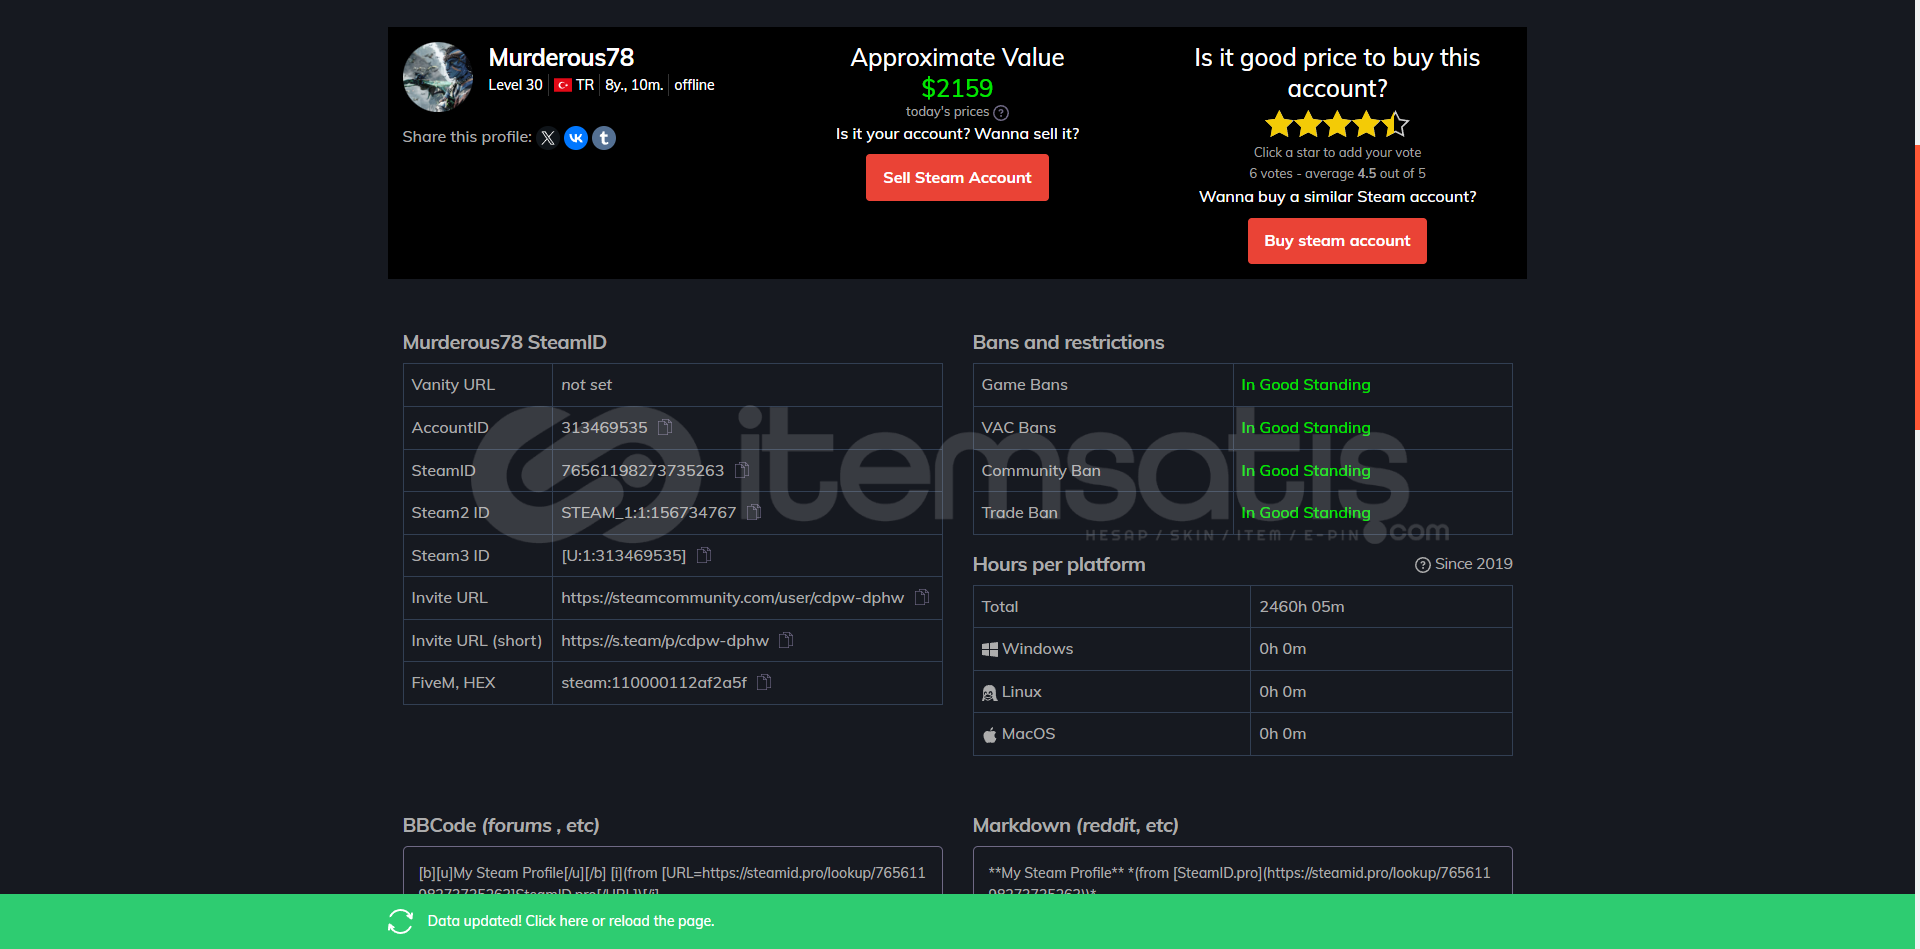1920x949 pixels.
Task: Click Game Bans In Good Standing status
Action: click(x=1306, y=384)
